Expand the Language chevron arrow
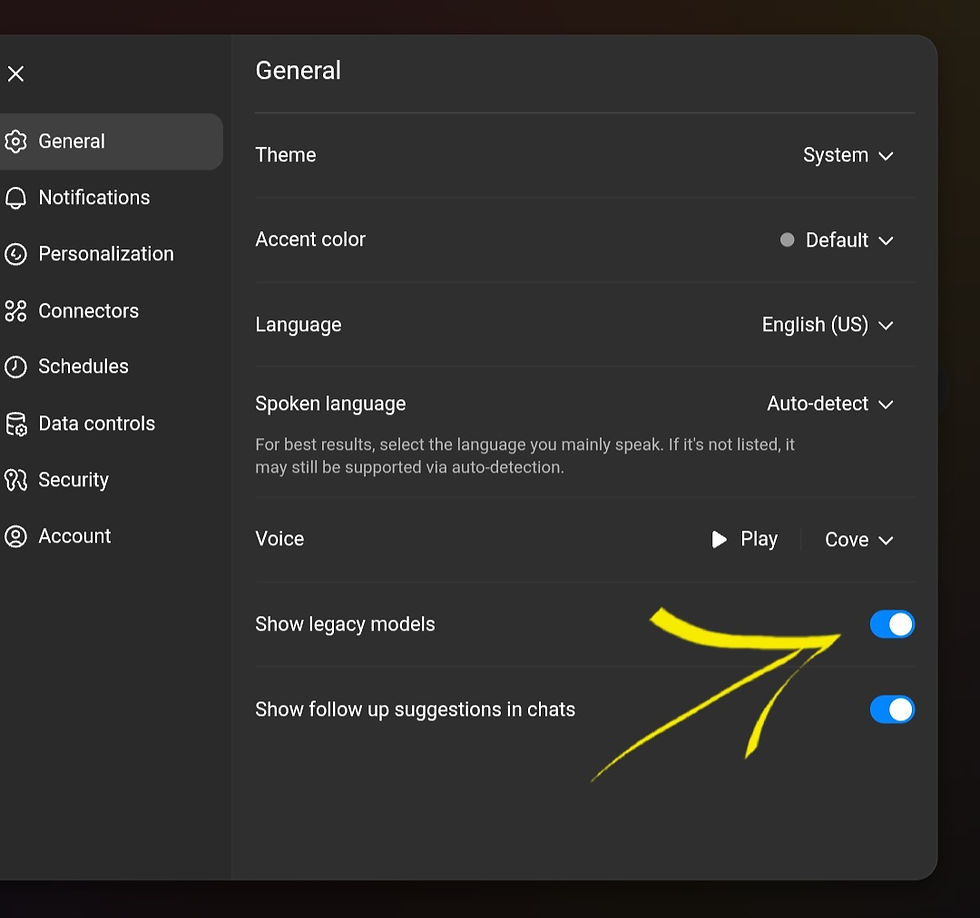This screenshot has width=980, height=918. [886, 326]
